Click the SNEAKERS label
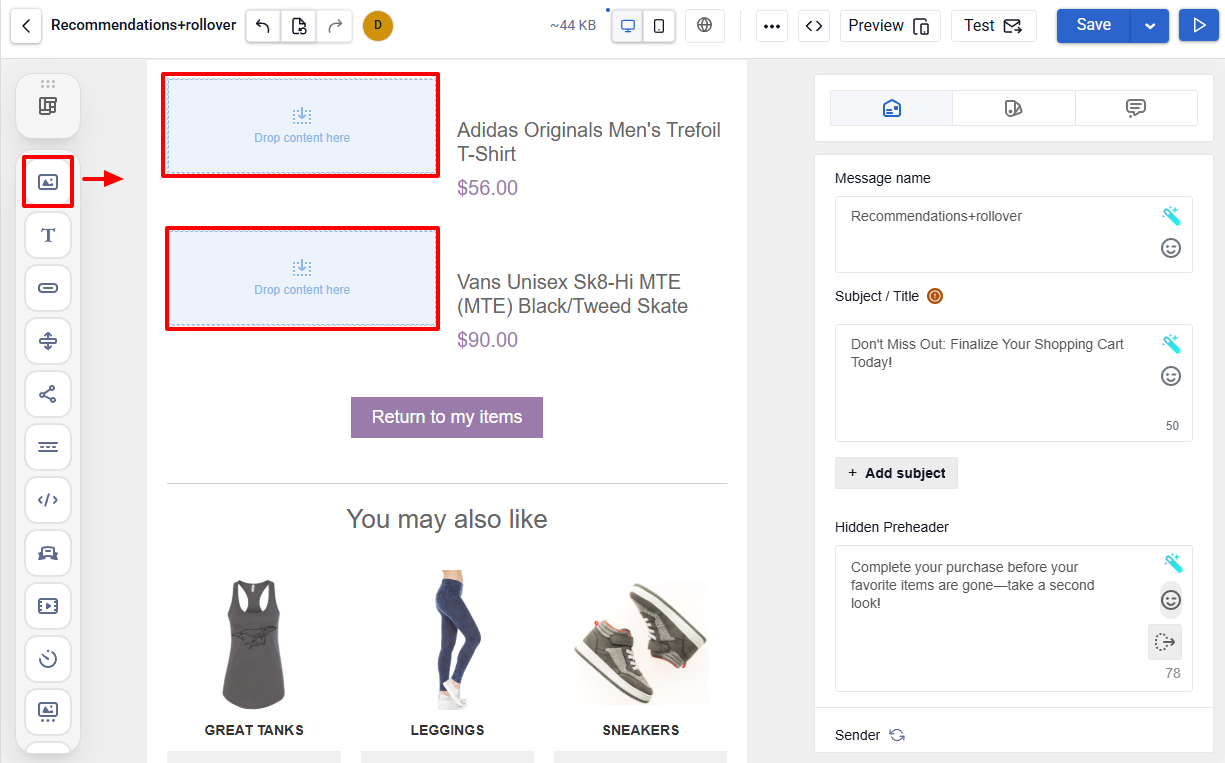Image resolution: width=1225 pixels, height=763 pixels. pyautogui.click(x=641, y=730)
